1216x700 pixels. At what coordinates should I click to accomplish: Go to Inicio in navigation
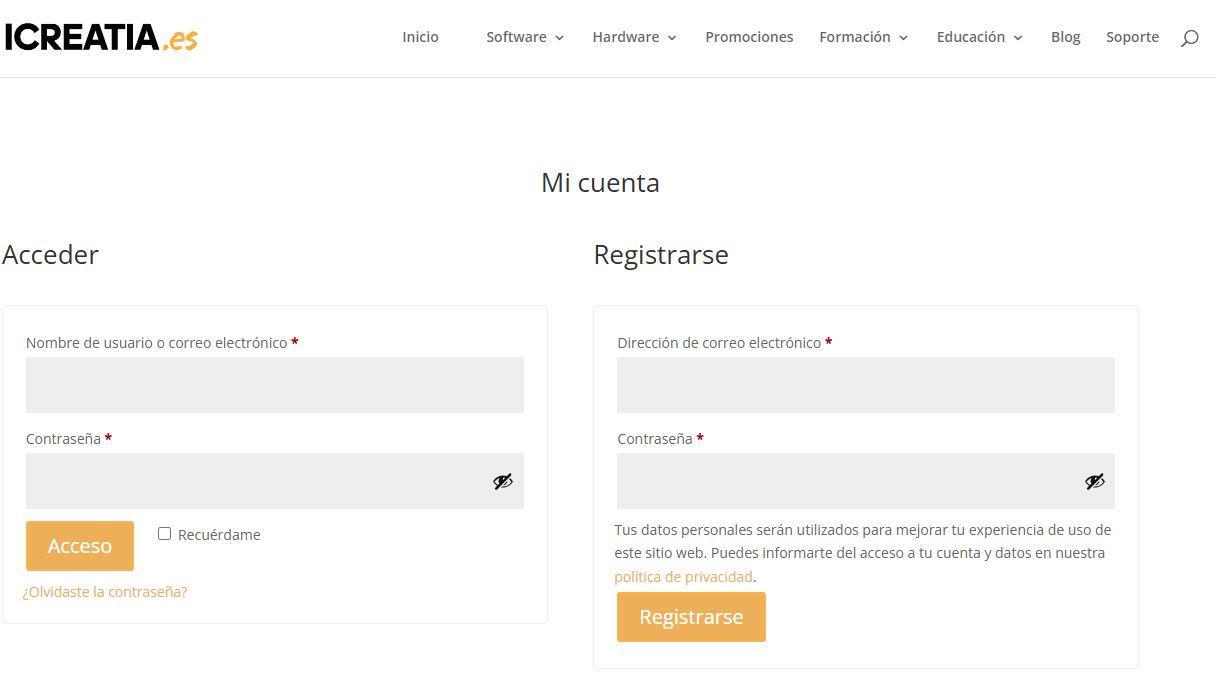[x=420, y=37]
